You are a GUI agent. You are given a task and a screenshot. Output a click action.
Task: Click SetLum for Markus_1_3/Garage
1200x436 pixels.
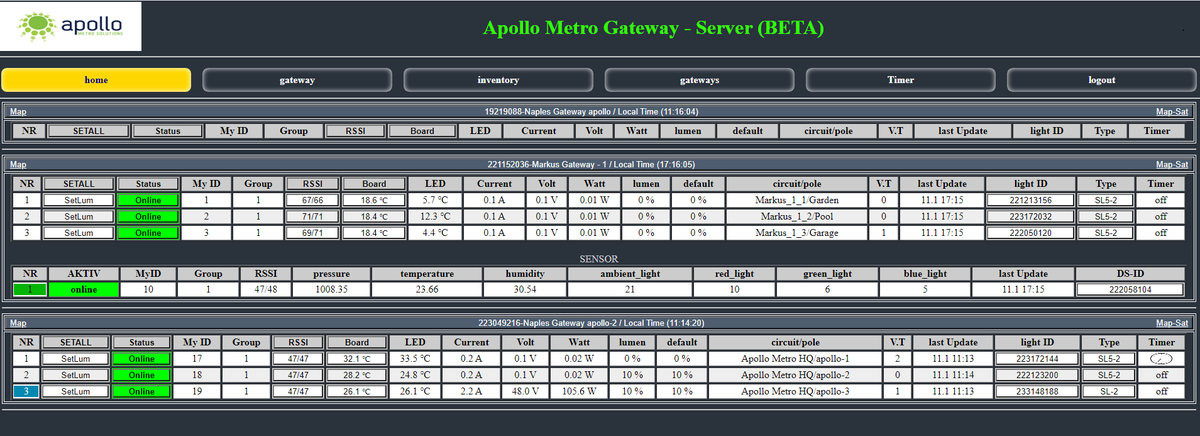79,232
